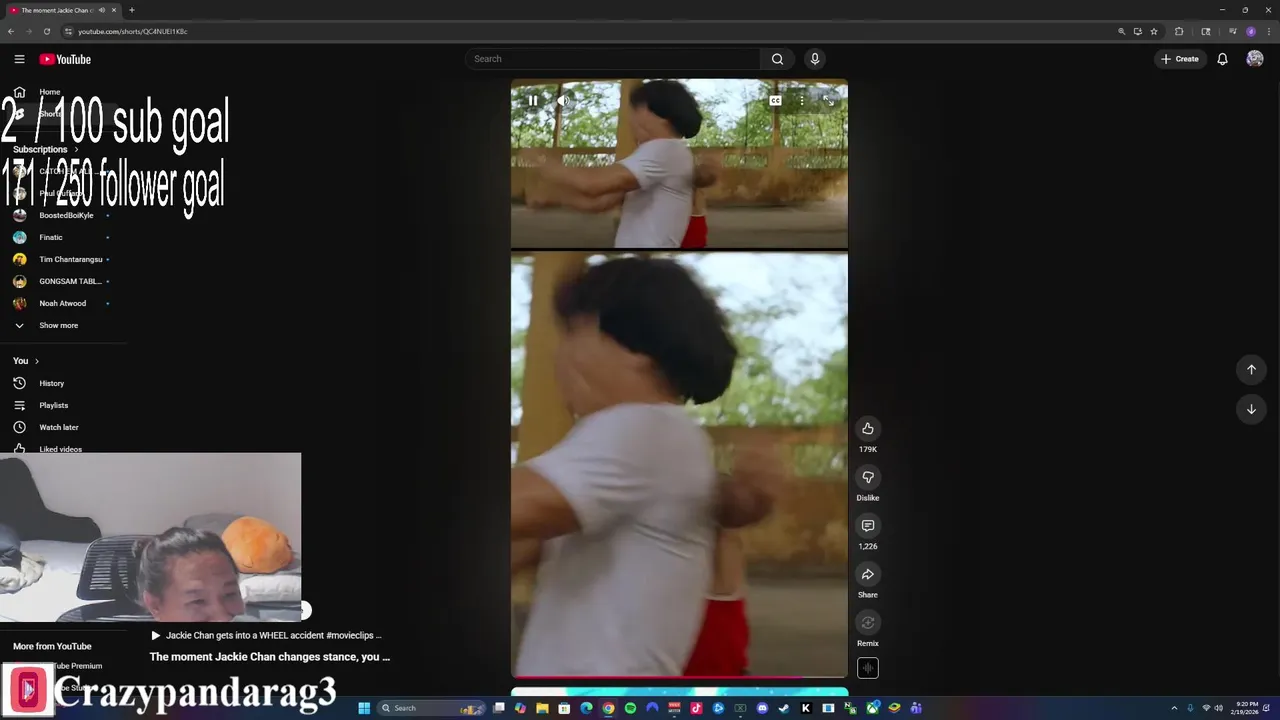This screenshot has height=720, width=1280.
Task: Open the Short's sound source icon
Action: point(868,668)
